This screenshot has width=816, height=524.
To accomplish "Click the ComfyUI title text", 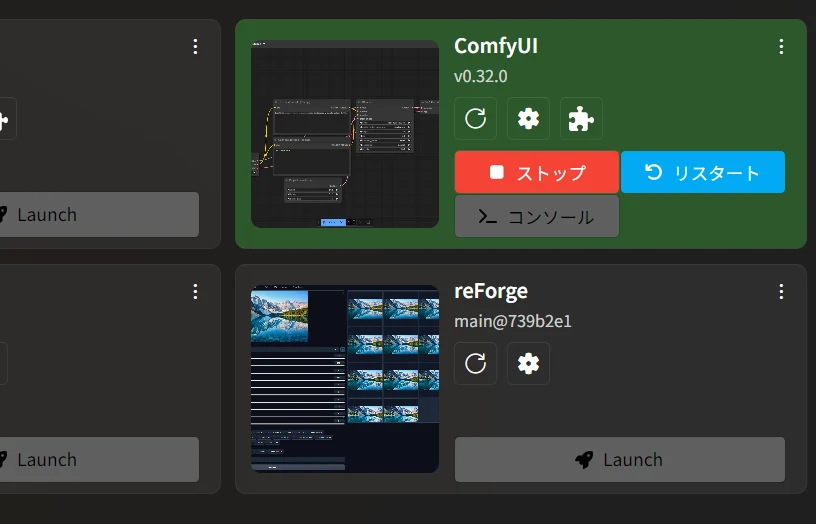I will point(496,46).
